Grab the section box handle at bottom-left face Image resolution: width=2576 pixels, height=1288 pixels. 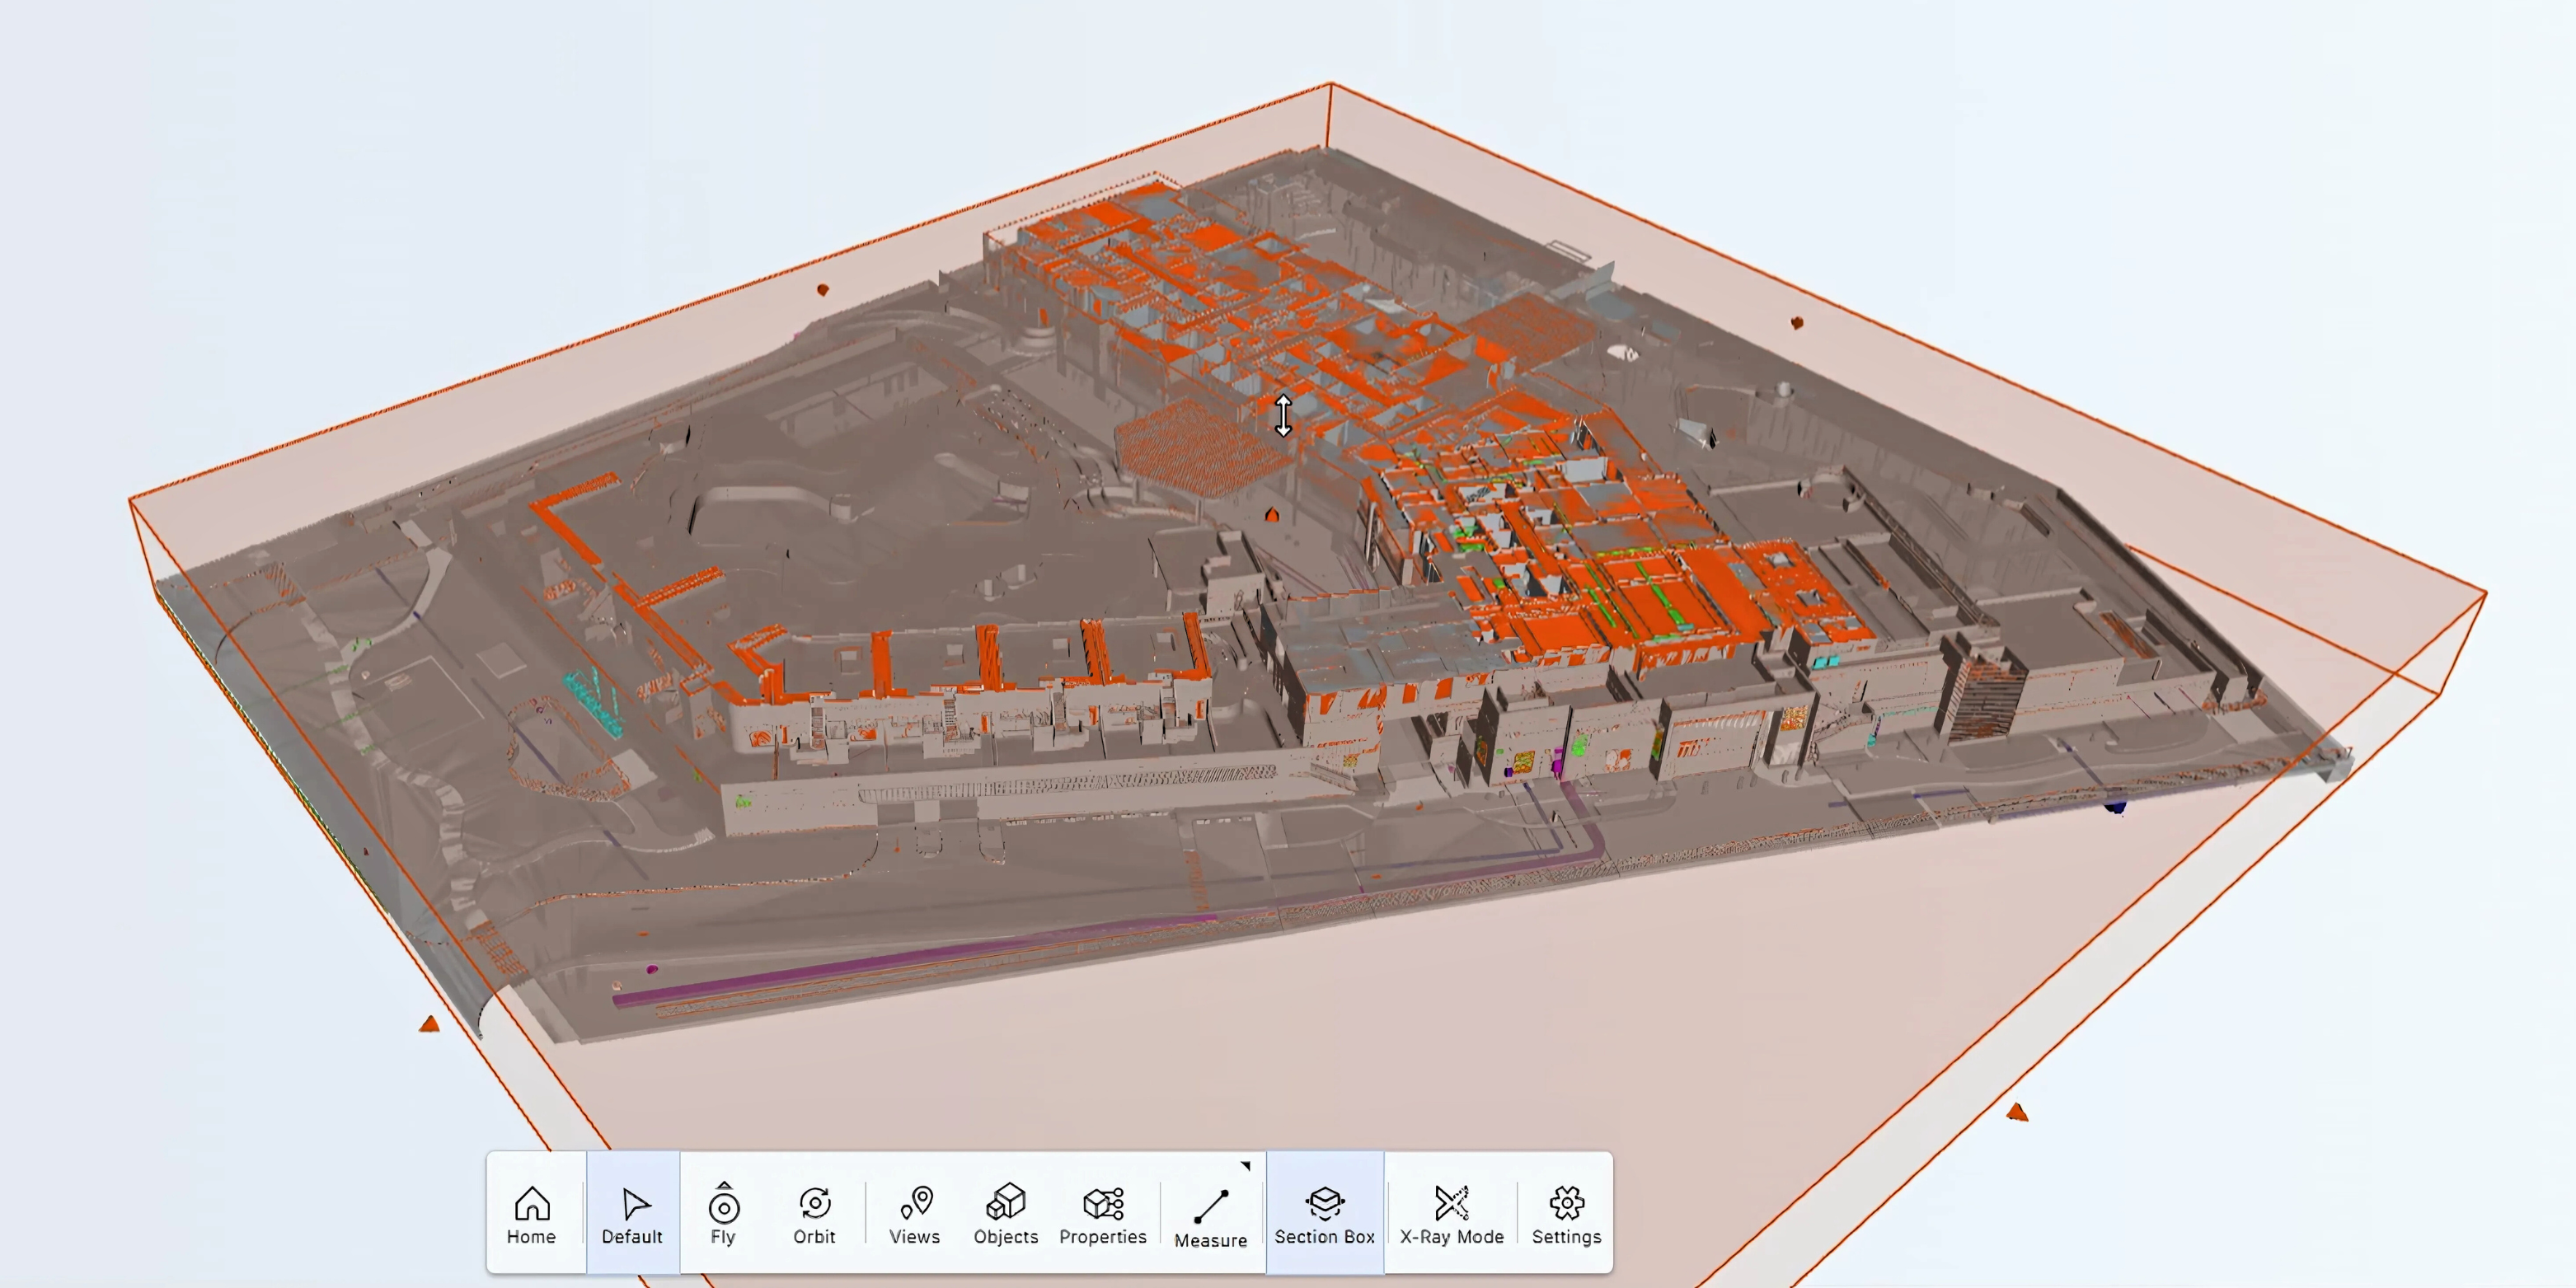click(429, 1024)
